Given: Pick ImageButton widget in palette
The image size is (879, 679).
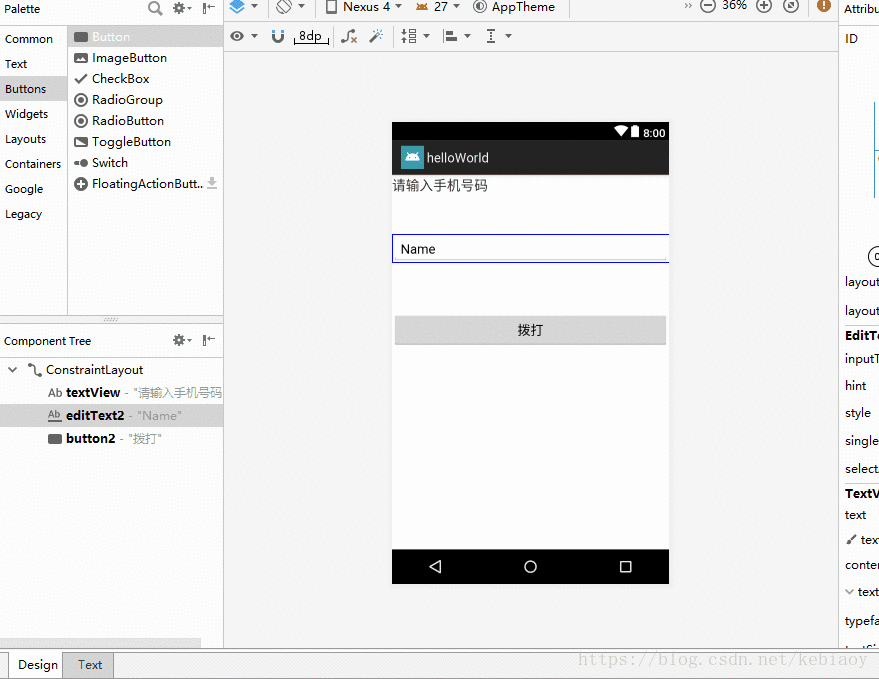Looking at the screenshot, I should pyautogui.click(x=146, y=58).
